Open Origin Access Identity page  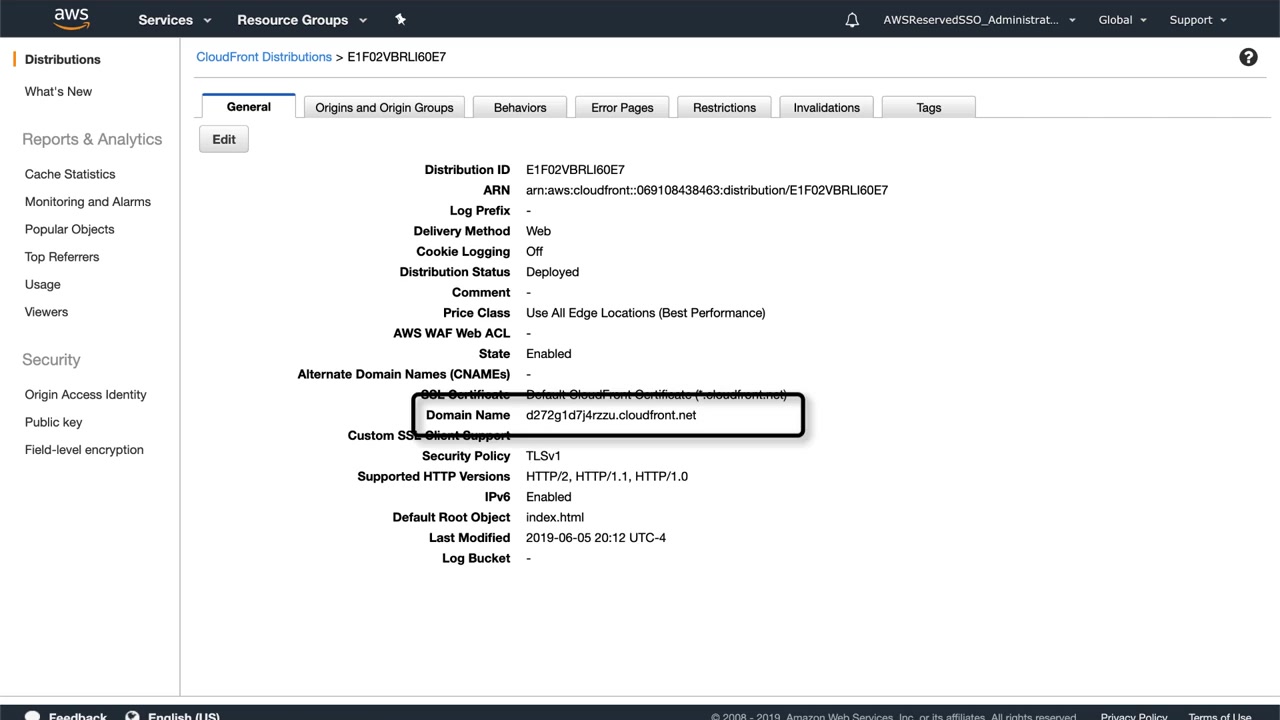pos(86,395)
